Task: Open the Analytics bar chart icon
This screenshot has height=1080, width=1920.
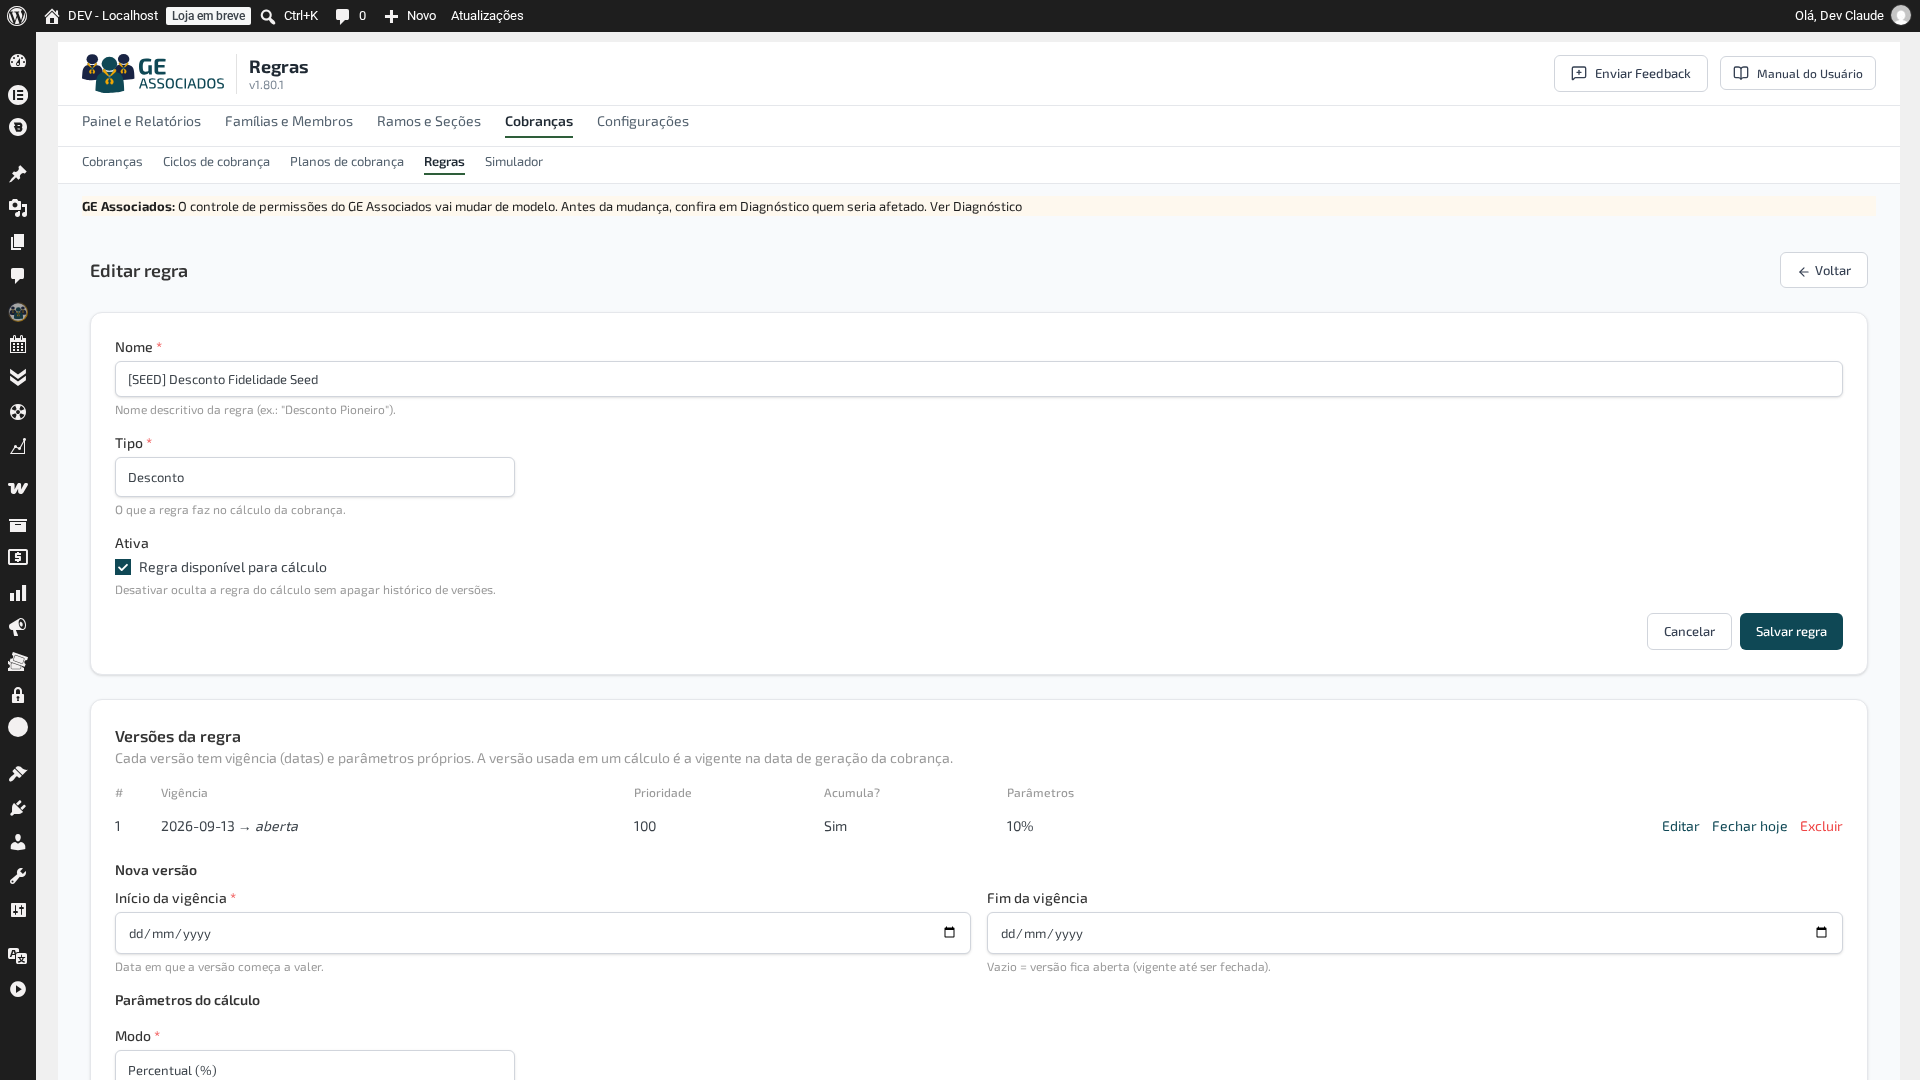Action: click(18, 593)
